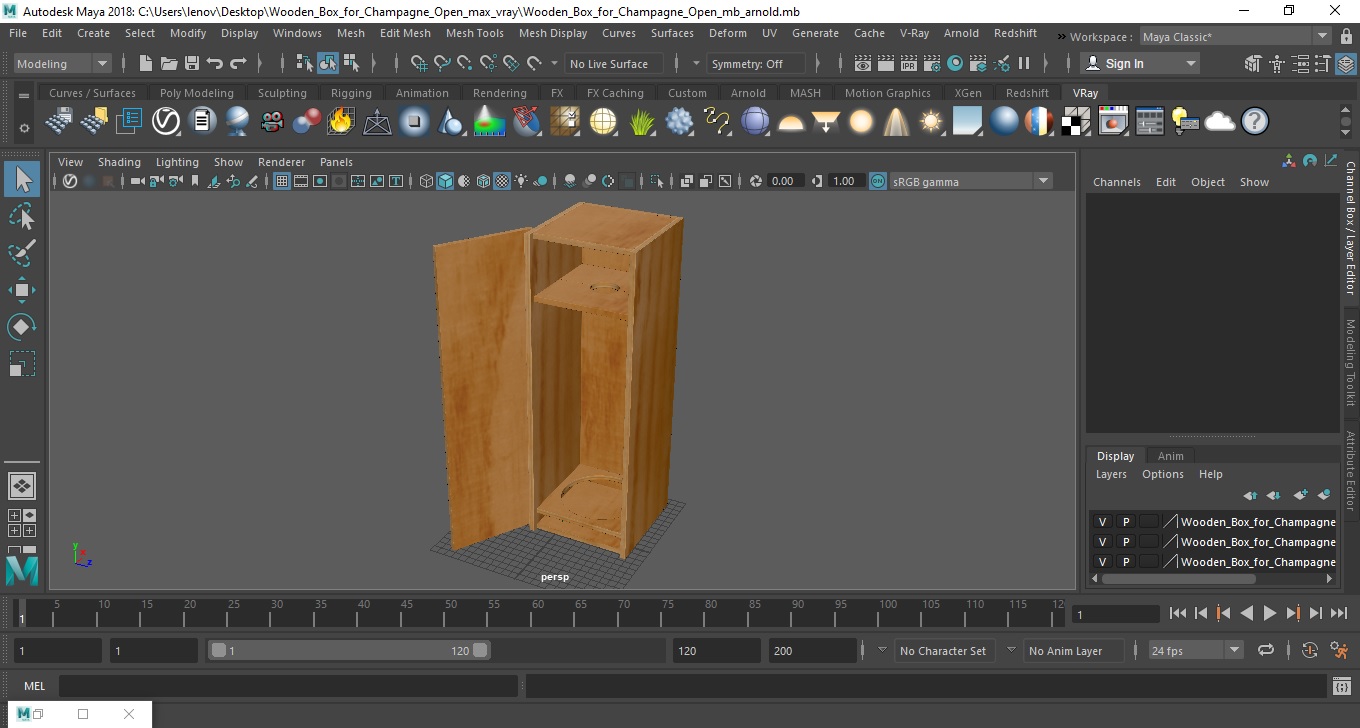This screenshot has width=1360, height=728.
Task: Open the V-Ray logo shelf icon
Action: coord(165,122)
